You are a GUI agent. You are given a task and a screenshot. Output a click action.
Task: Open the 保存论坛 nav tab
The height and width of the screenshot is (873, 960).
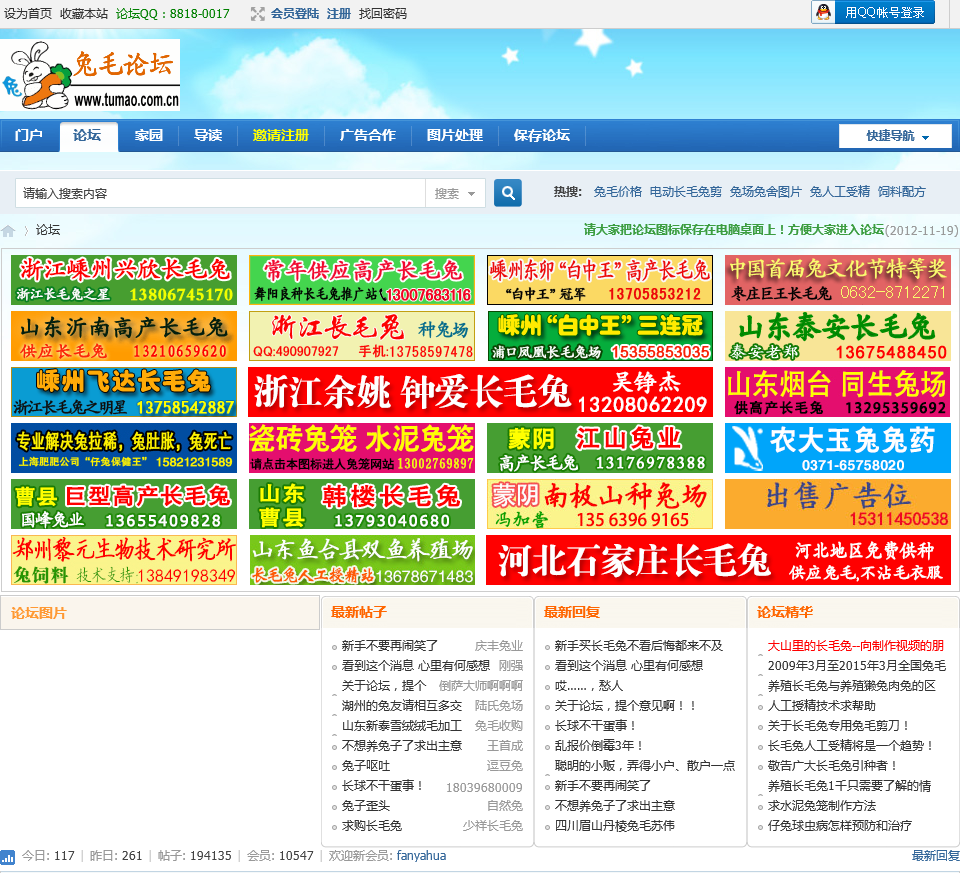point(541,135)
